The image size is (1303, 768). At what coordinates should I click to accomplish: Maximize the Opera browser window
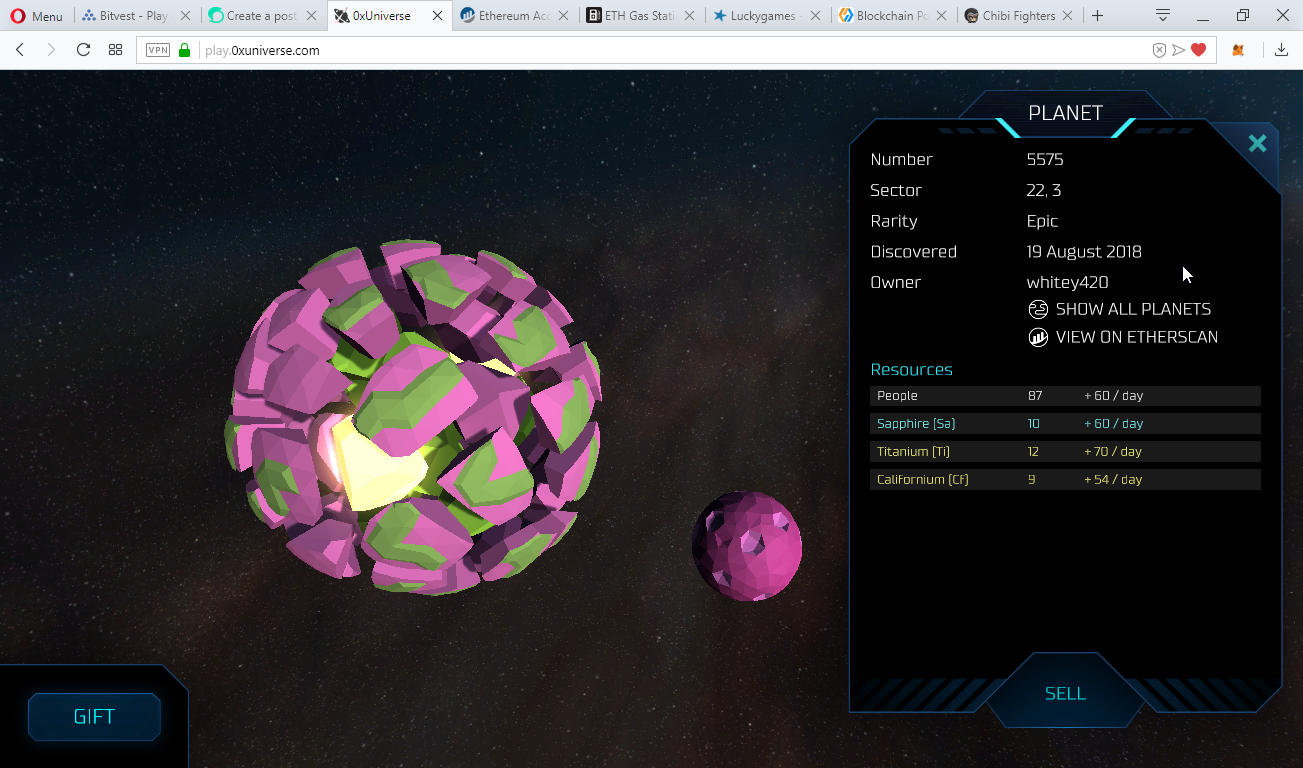point(1243,16)
